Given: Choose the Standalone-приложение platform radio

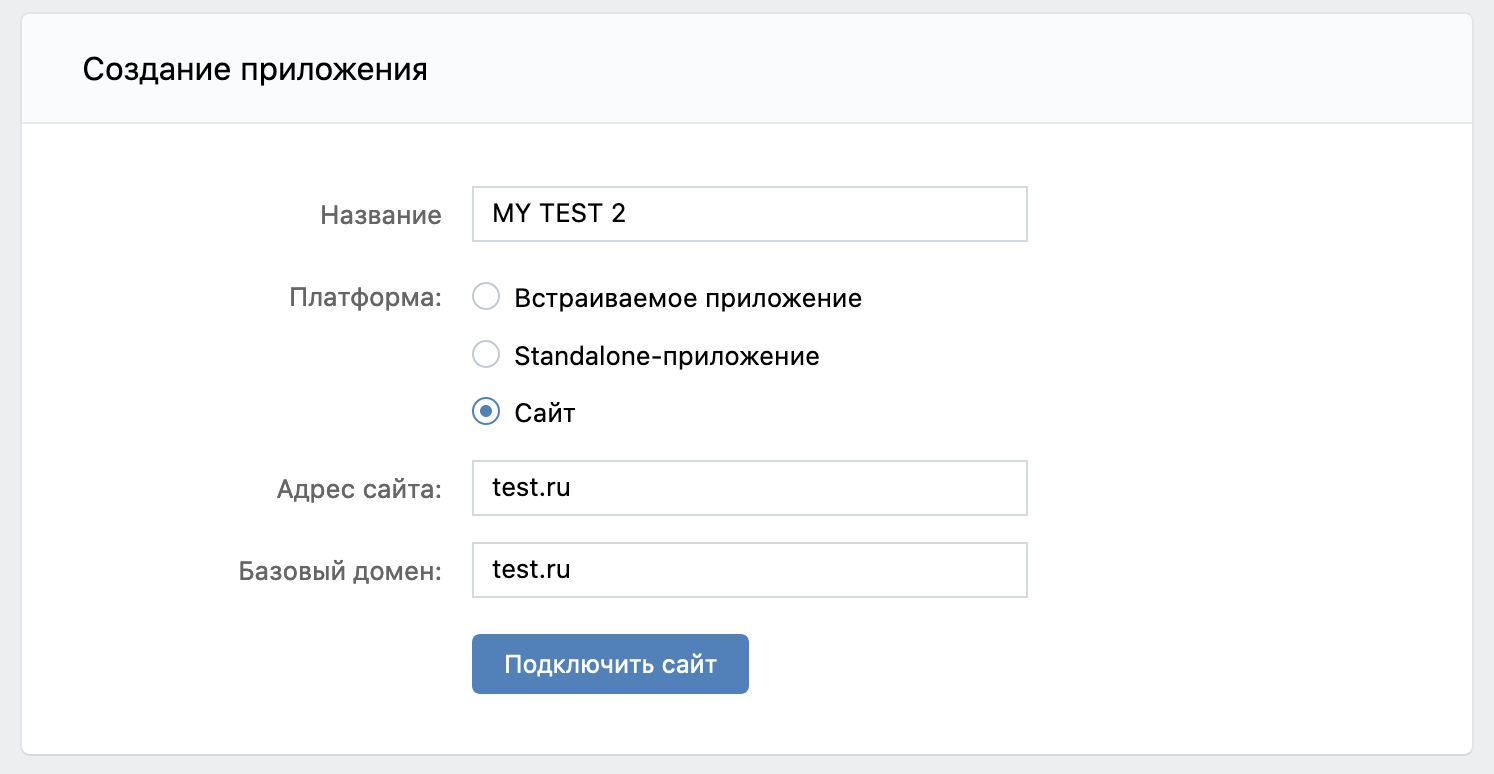Looking at the screenshot, I should point(486,355).
